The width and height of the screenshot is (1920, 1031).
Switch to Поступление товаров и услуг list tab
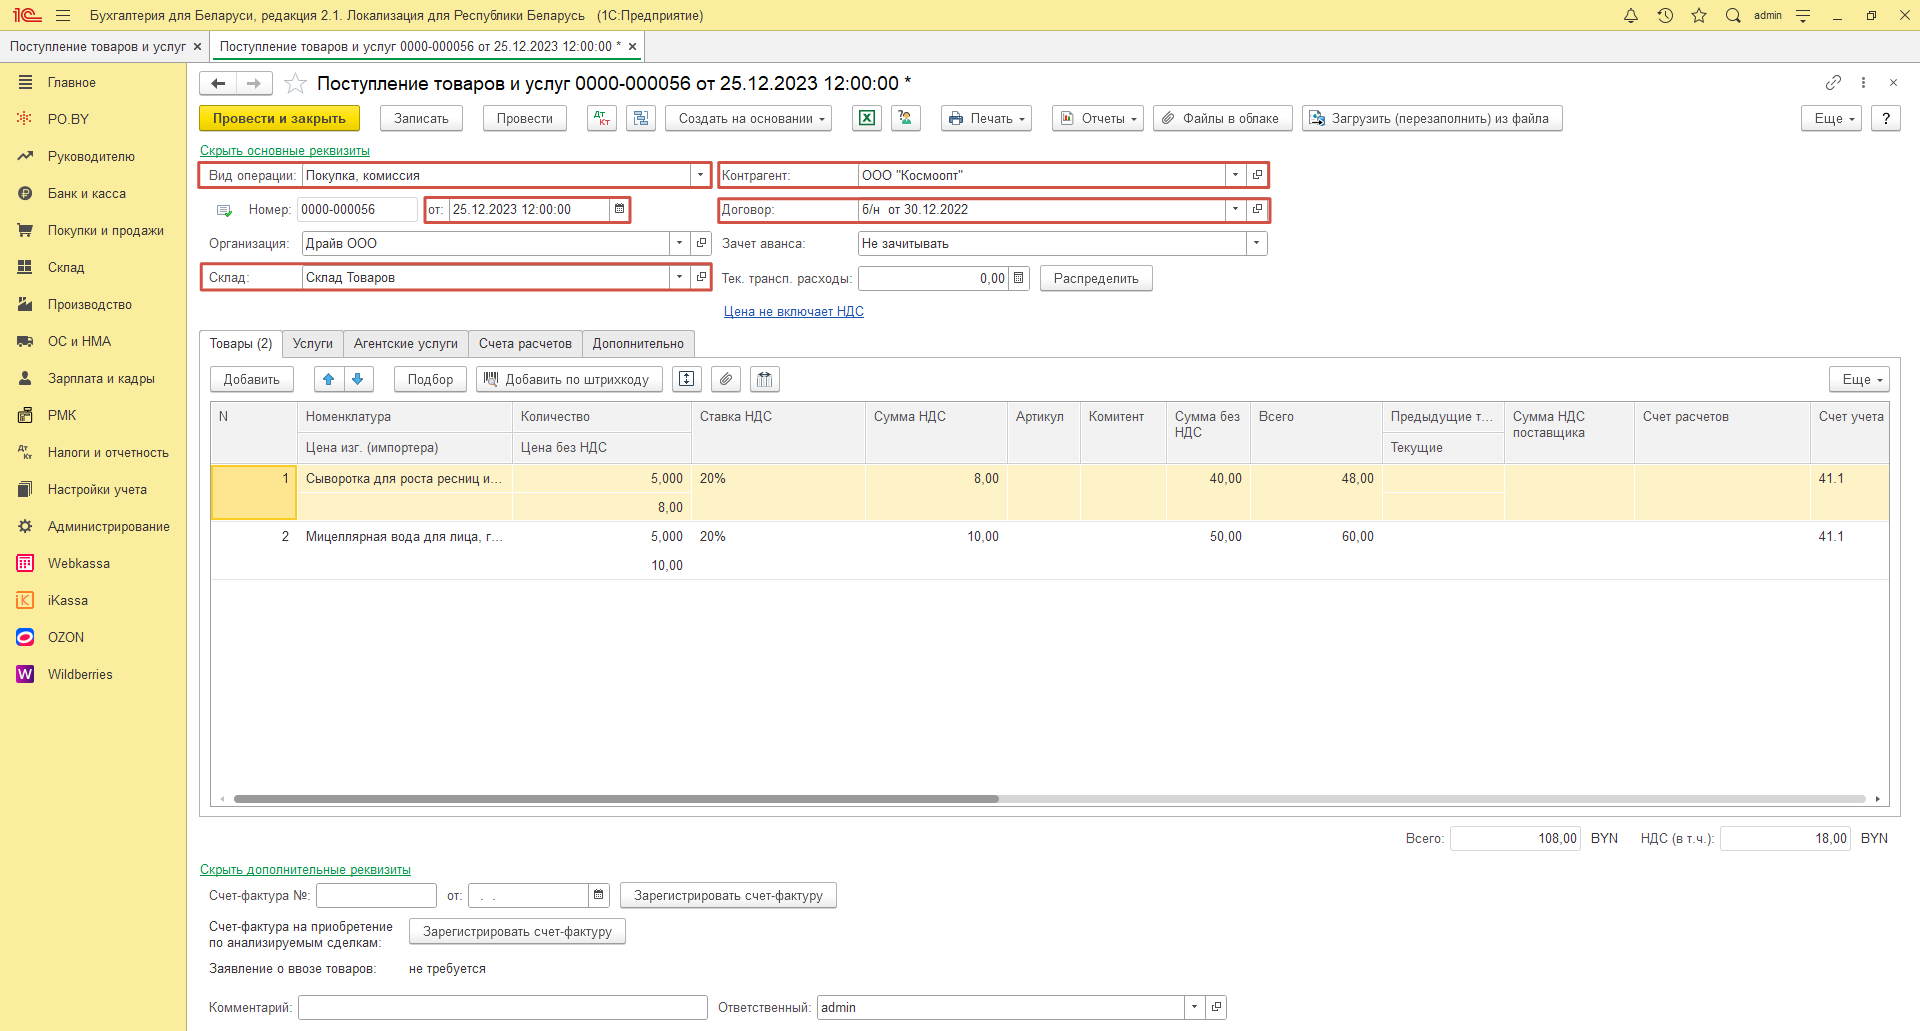point(98,46)
